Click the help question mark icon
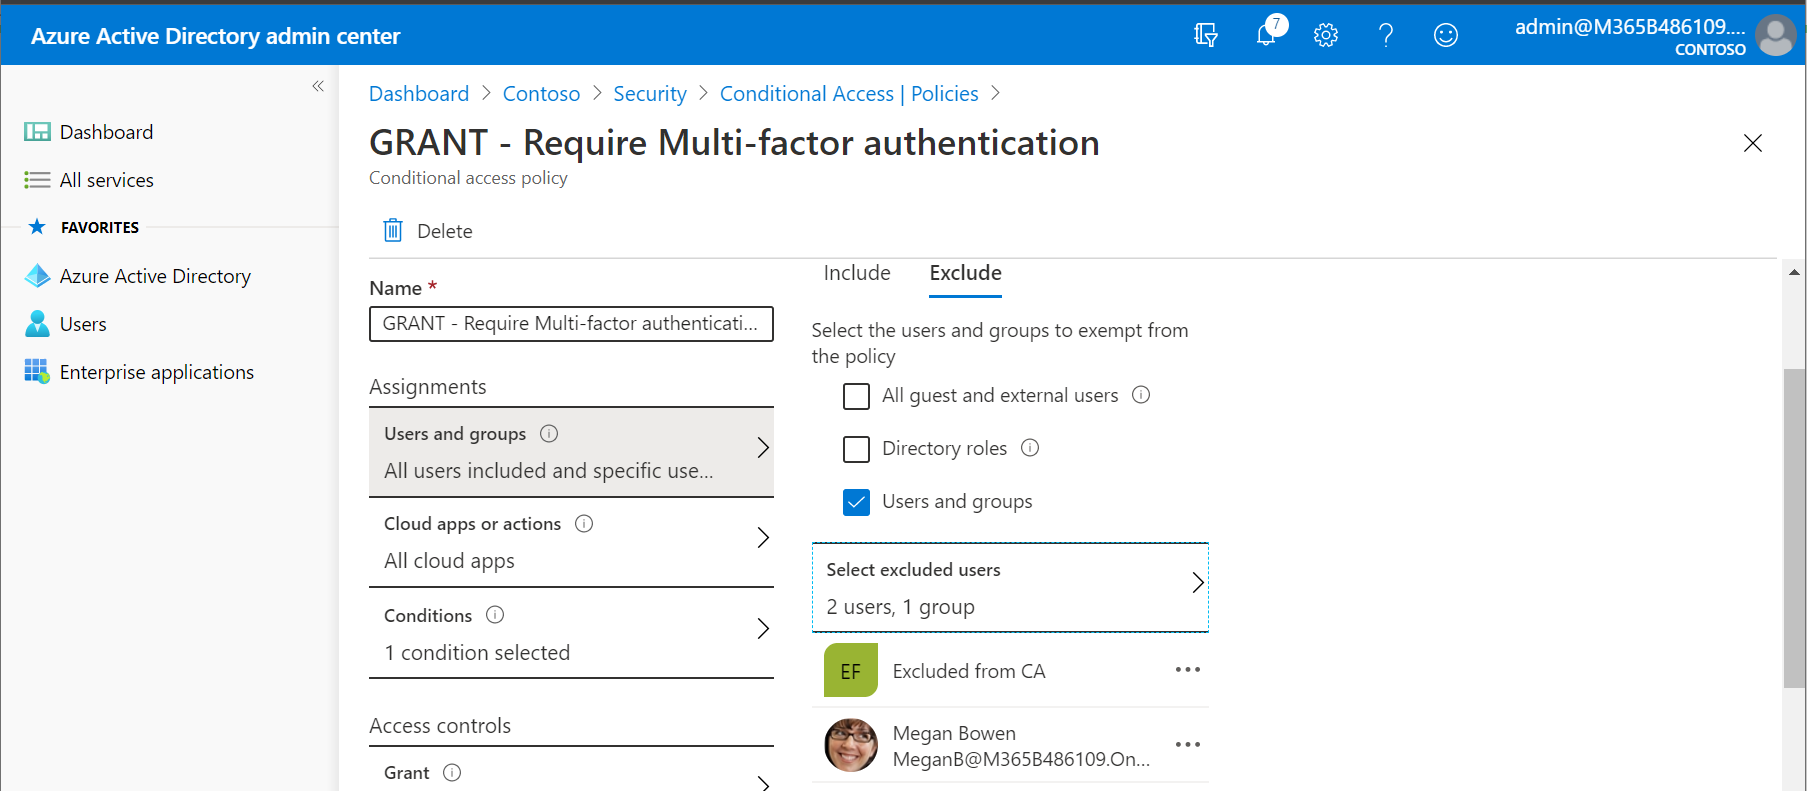1807x791 pixels. pos(1386,35)
